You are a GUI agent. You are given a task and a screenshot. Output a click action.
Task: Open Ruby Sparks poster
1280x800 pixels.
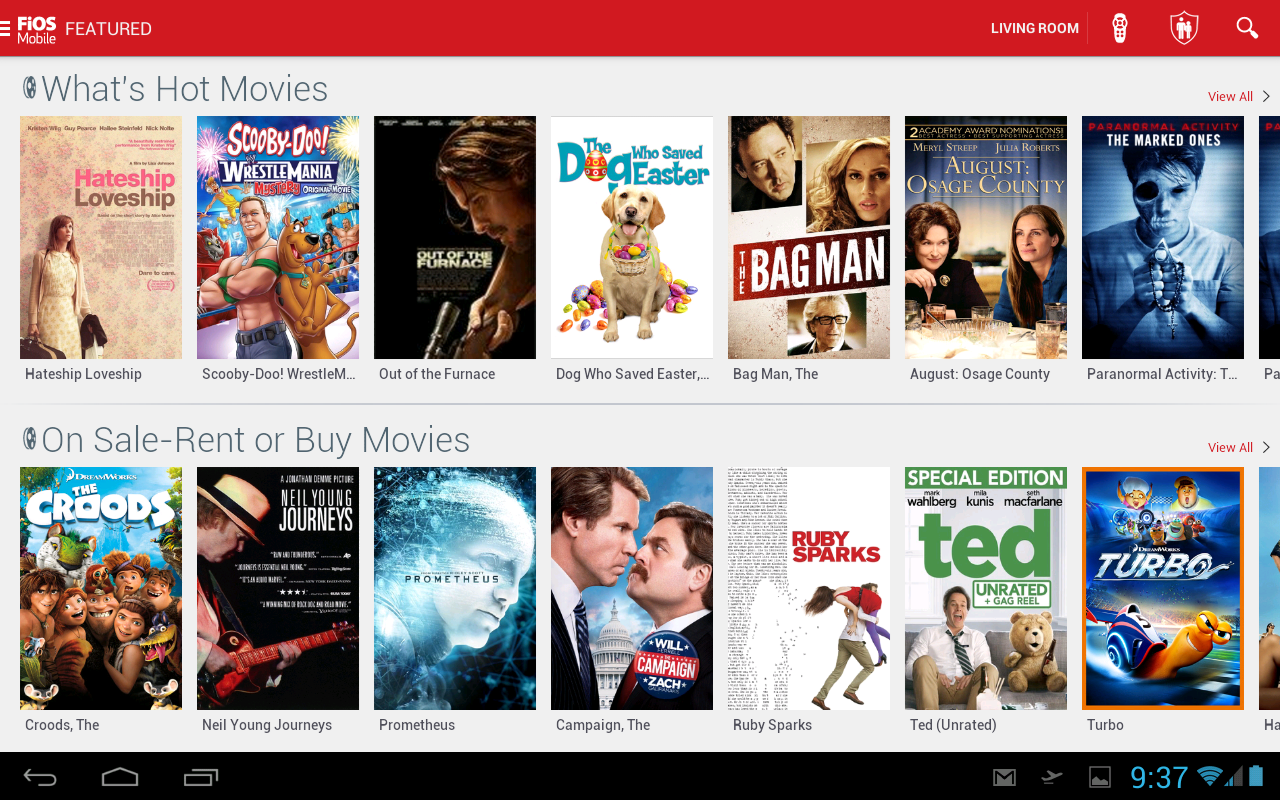point(809,588)
